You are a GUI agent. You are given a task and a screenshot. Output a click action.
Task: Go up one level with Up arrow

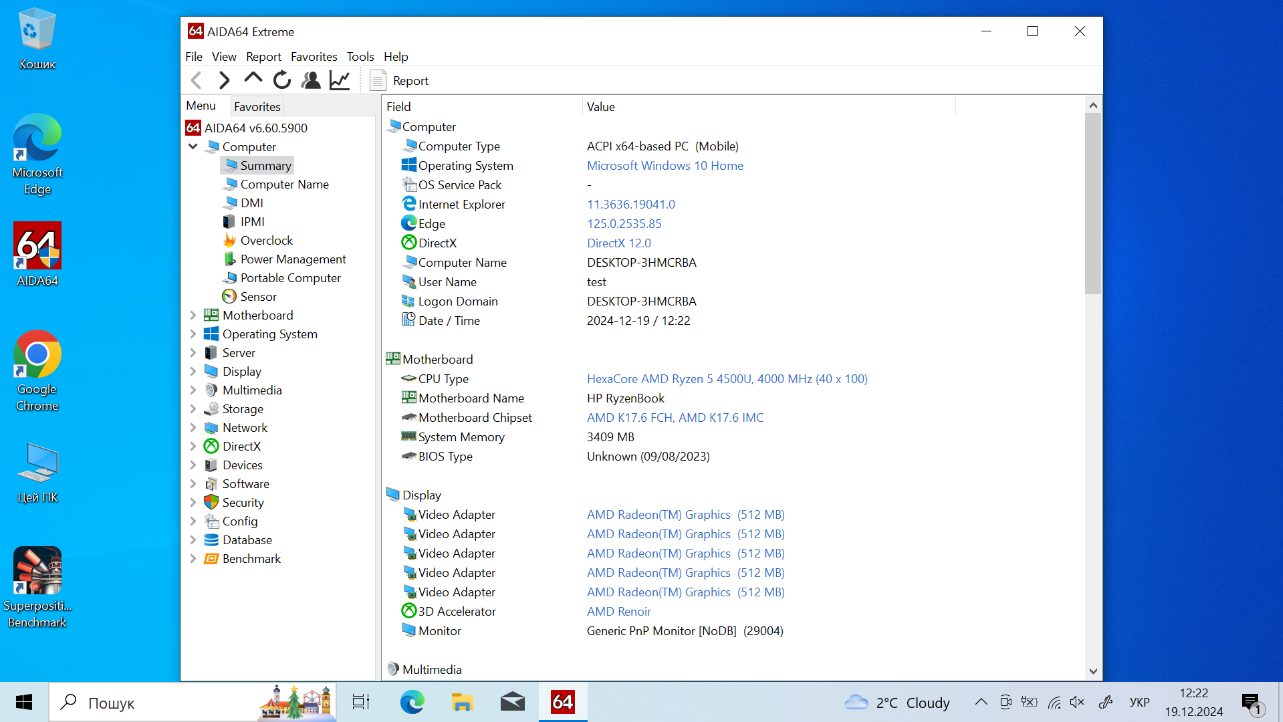click(253, 79)
